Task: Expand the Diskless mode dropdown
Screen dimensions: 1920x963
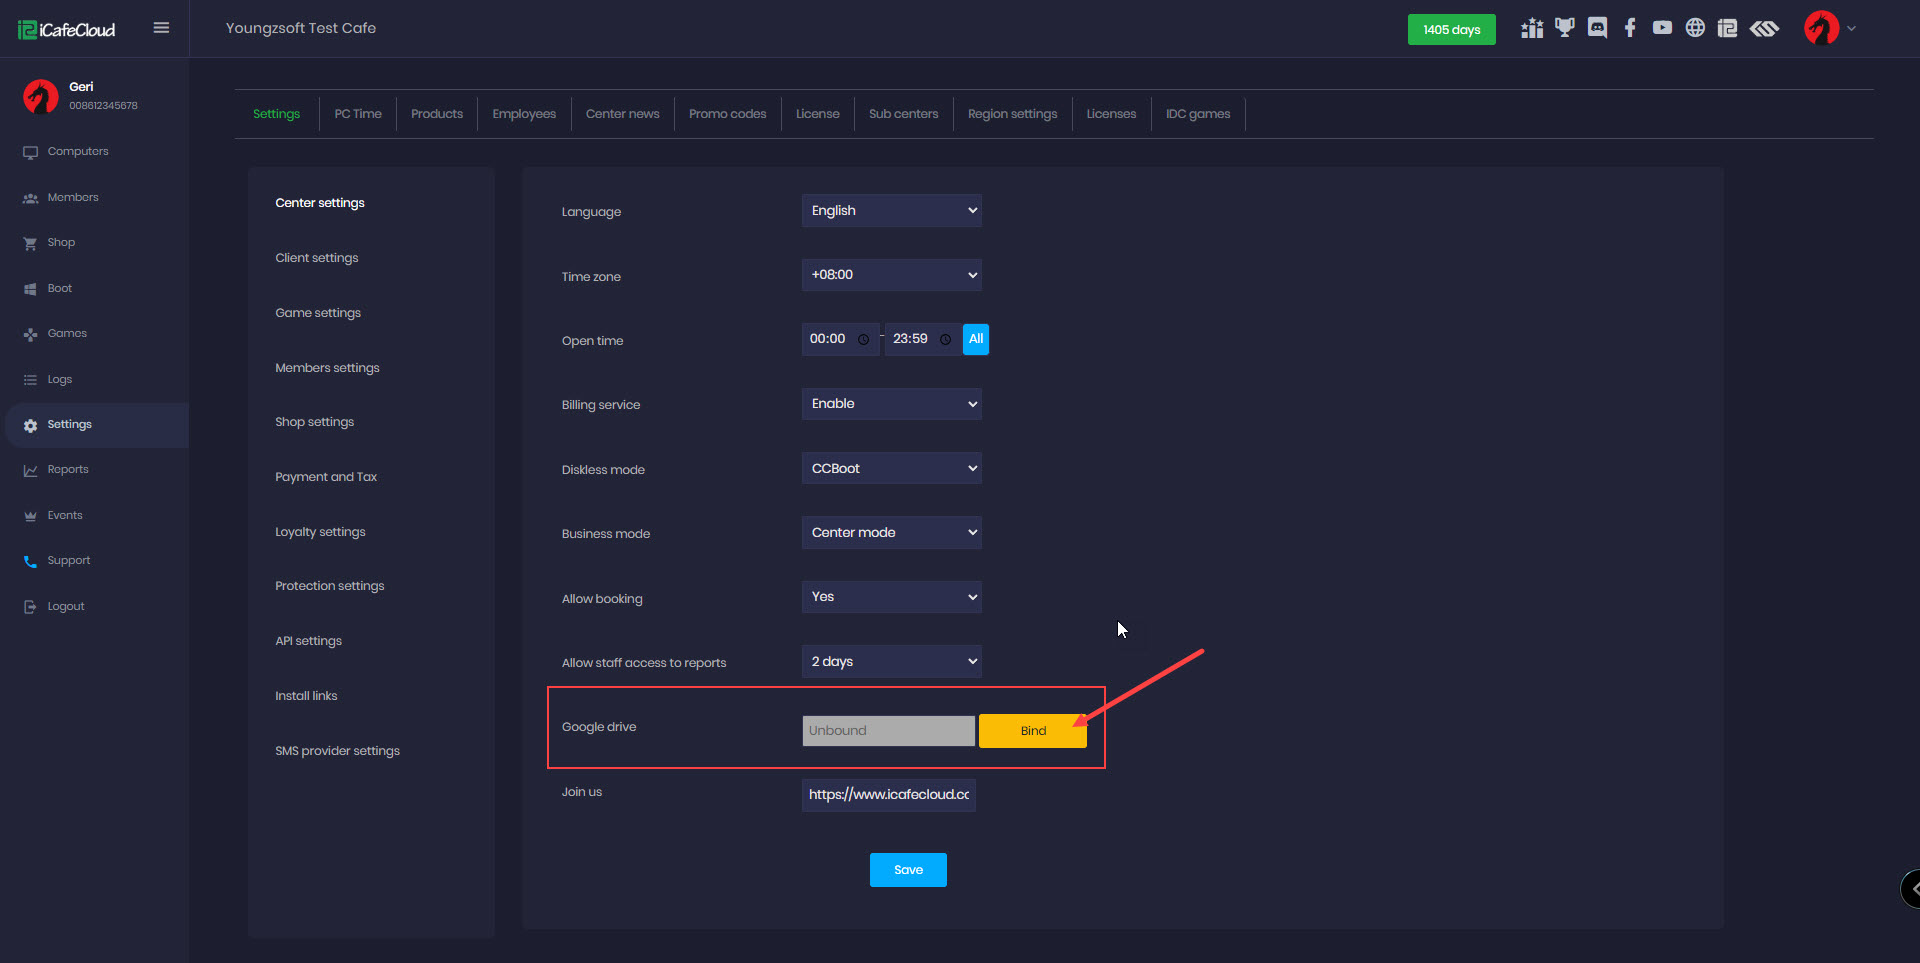Action: coord(891,469)
